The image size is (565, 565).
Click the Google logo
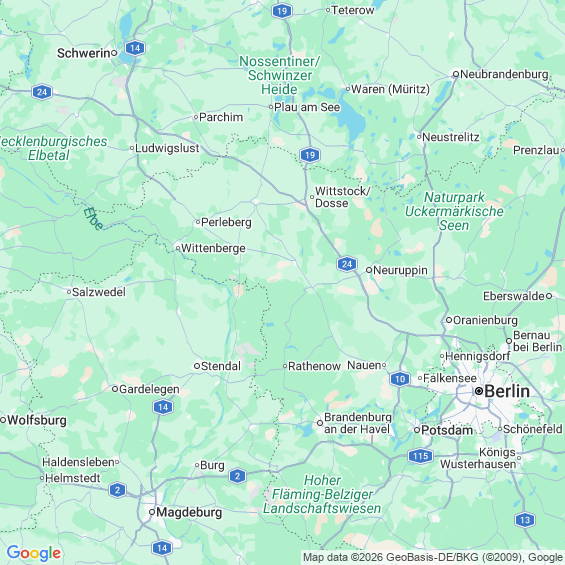click(34, 553)
